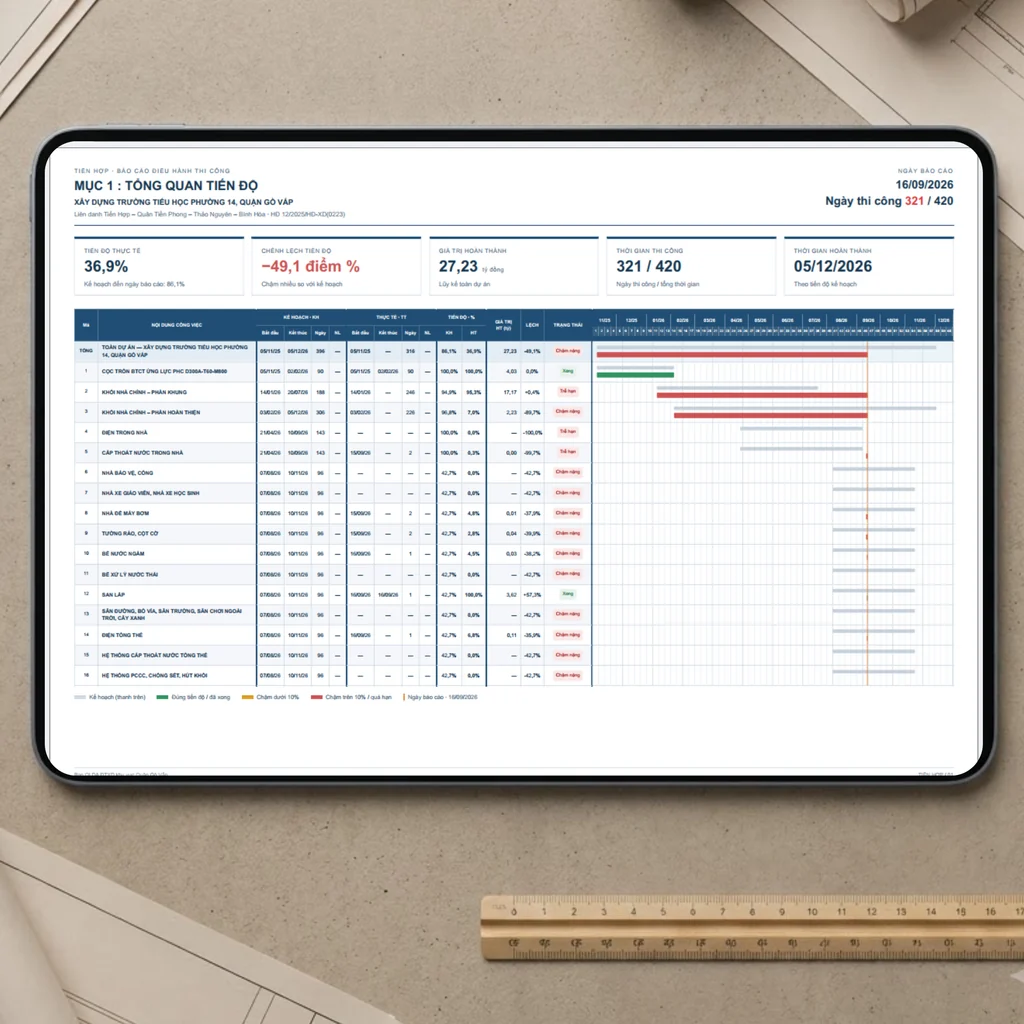Screen dimensions: 1024x1024
Task: Click the red Gantt bar for PHẦN KHUNG row
Action: point(762,396)
